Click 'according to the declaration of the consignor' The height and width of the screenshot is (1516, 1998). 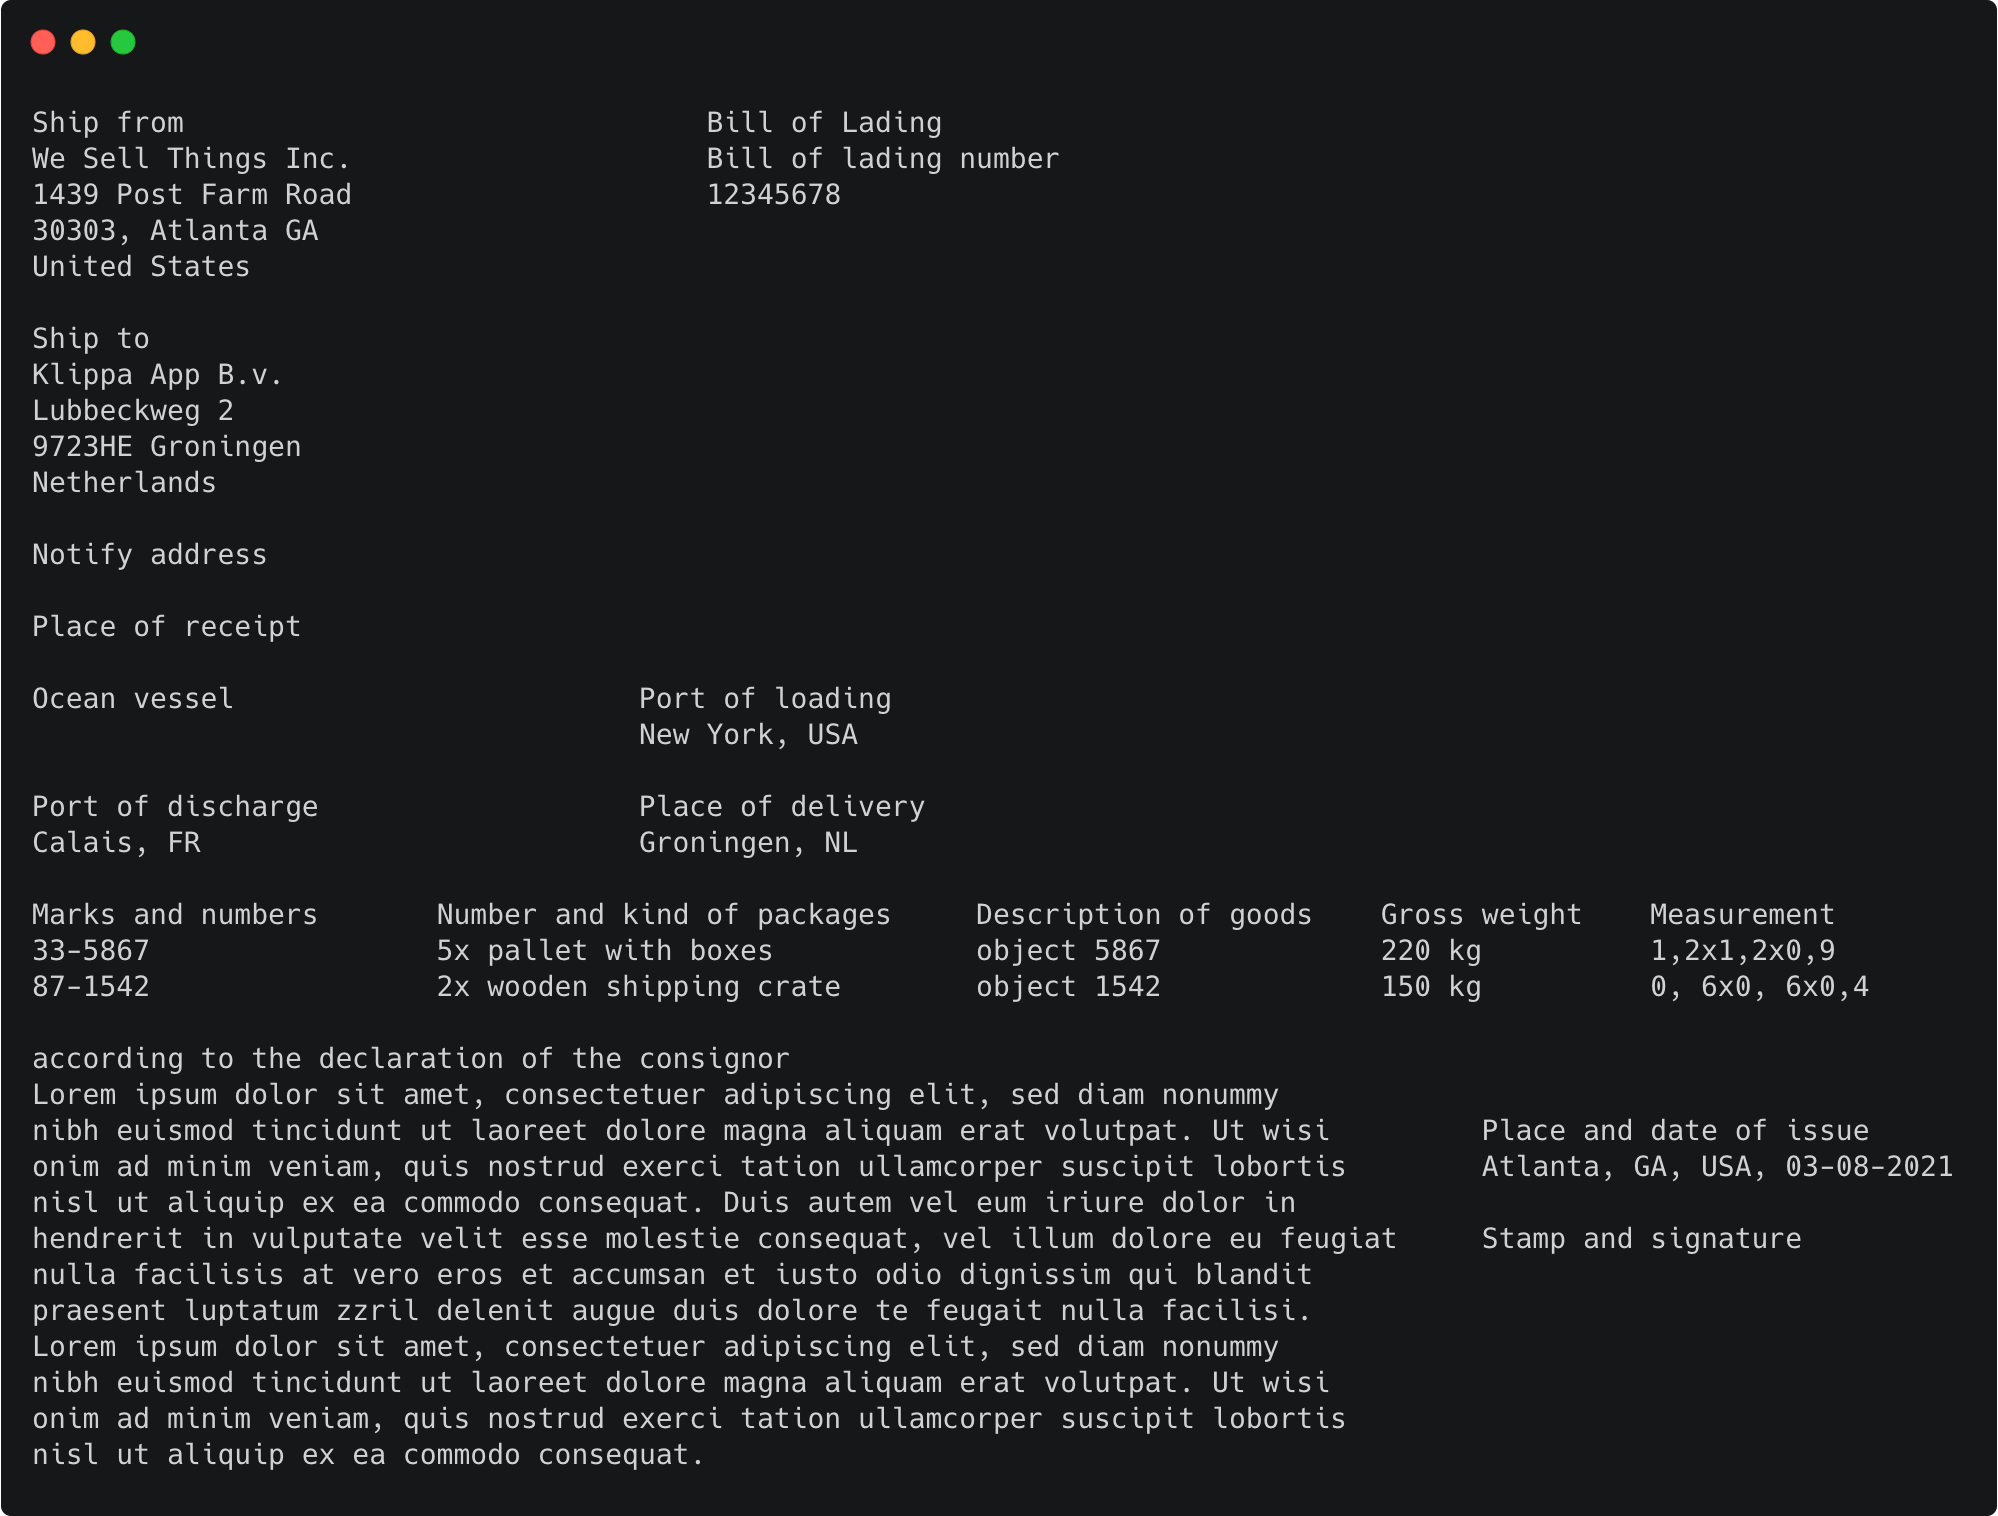pyautogui.click(x=411, y=1059)
